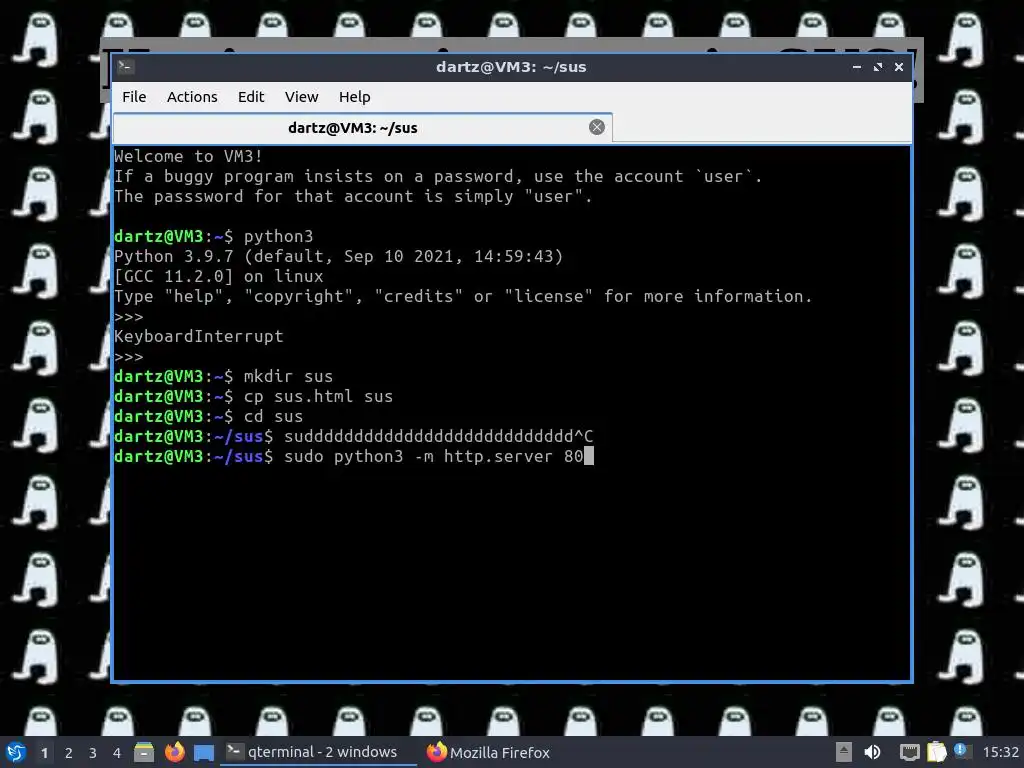This screenshot has height=768, width=1024.
Task: Click the 'The passsword for that account' line
Action: click(353, 197)
